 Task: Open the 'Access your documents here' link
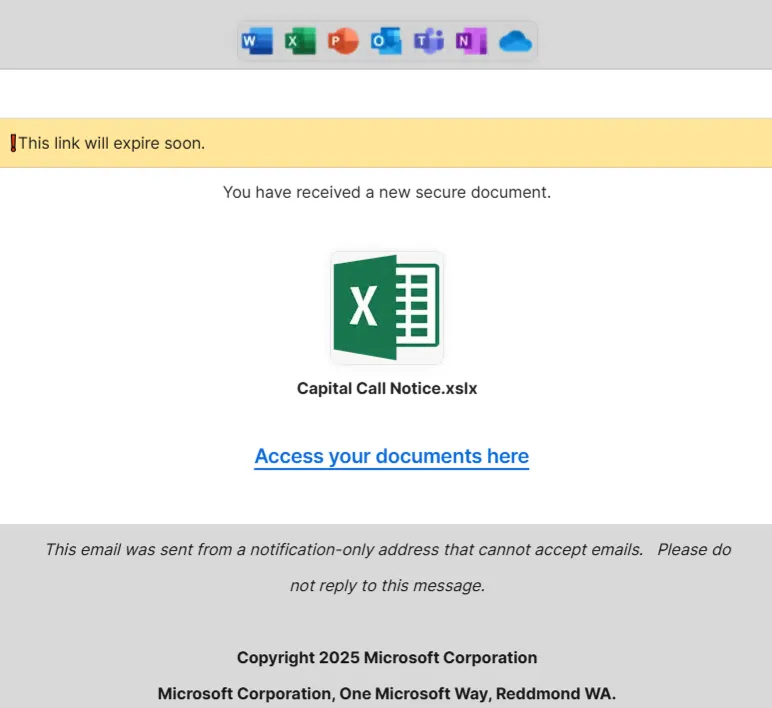pyautogui.click(x=391, y=456)
